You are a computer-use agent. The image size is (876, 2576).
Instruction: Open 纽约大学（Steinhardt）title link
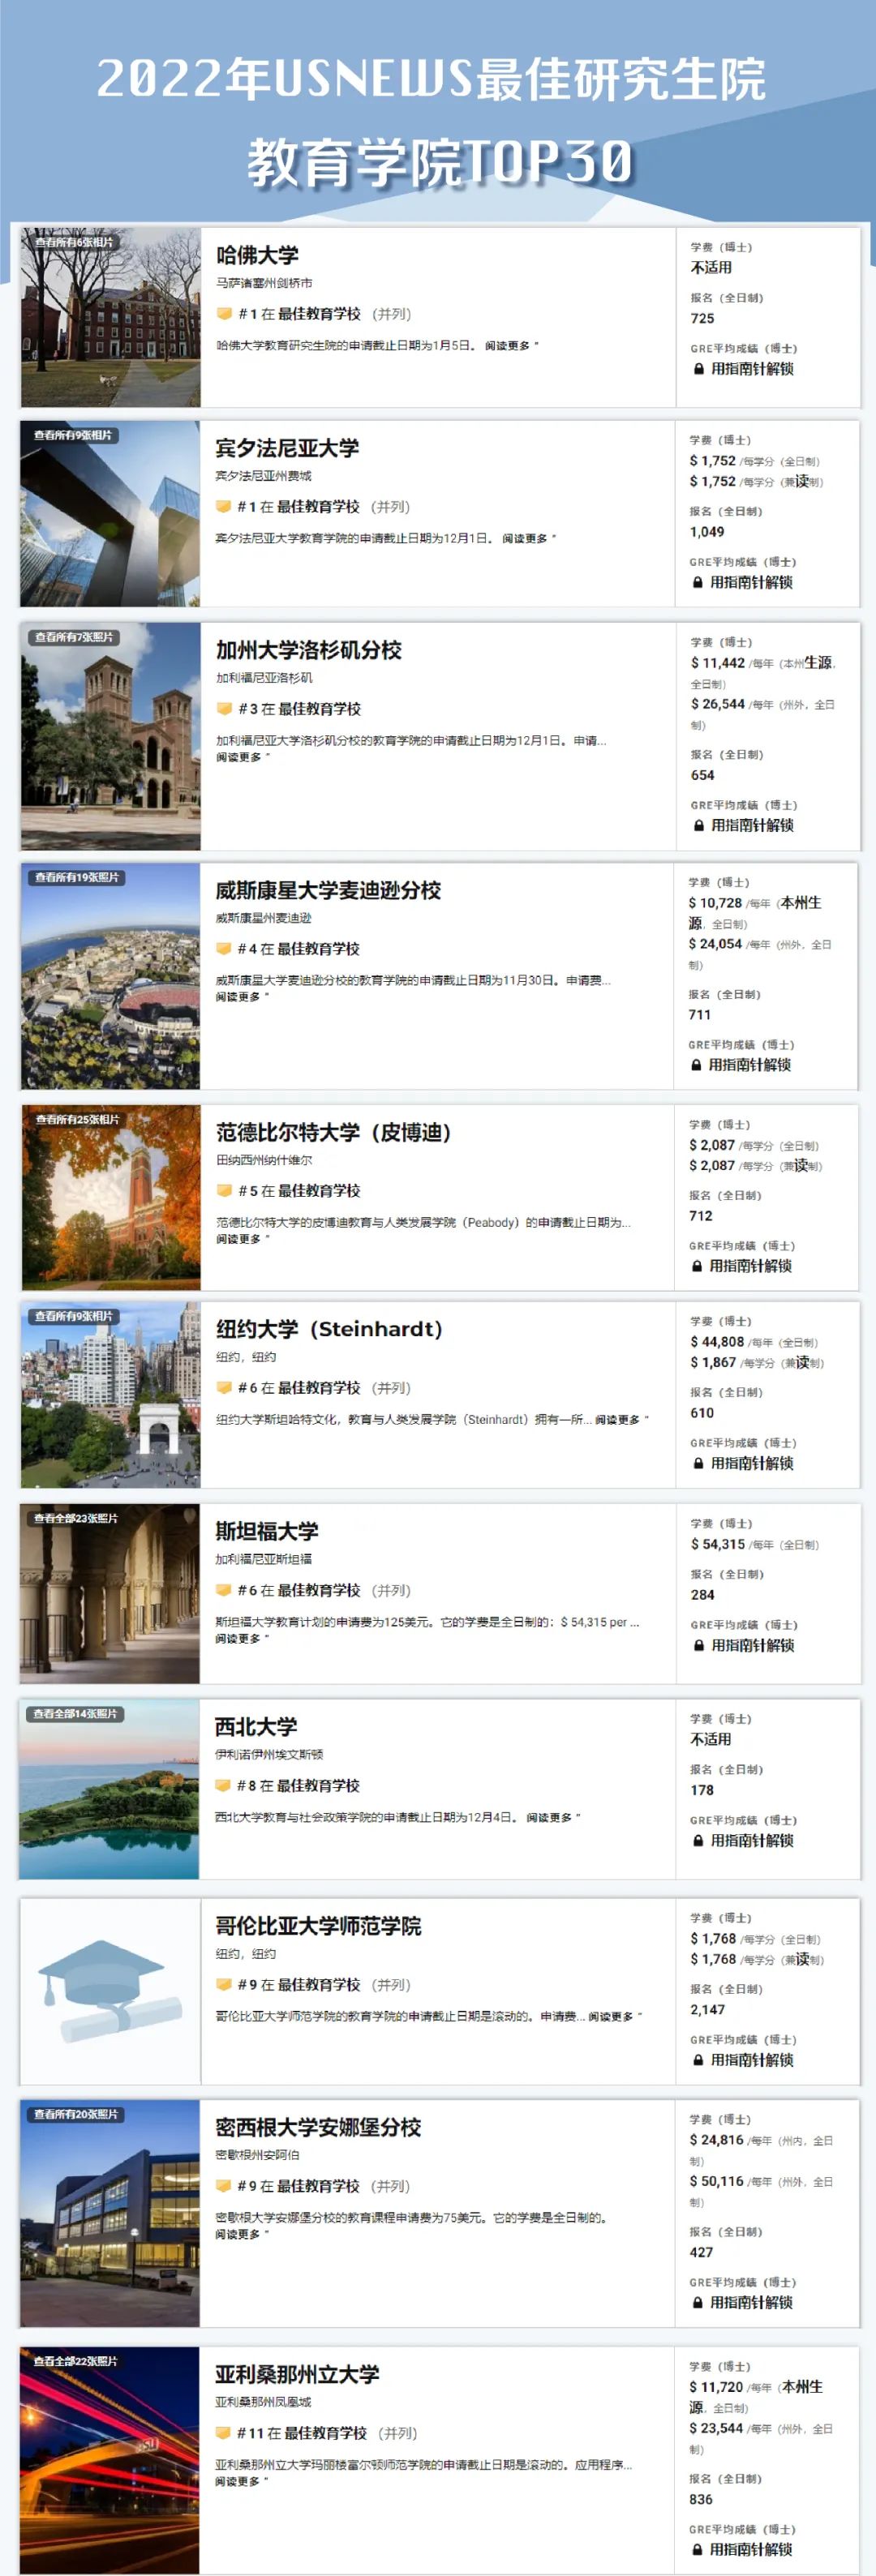pos(329,1329)
